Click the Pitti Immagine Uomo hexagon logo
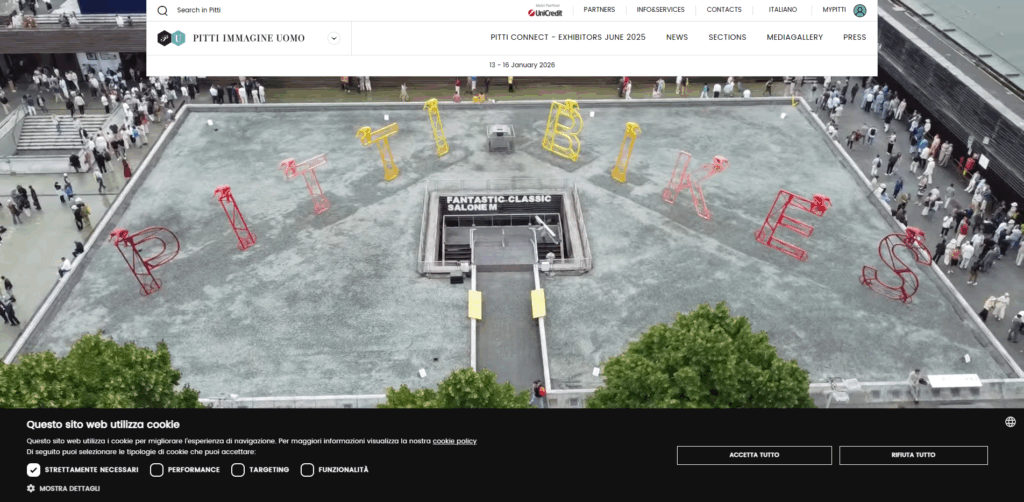Image resolution: width=1024 pixels, height=502 pixels. pos(171,38)
